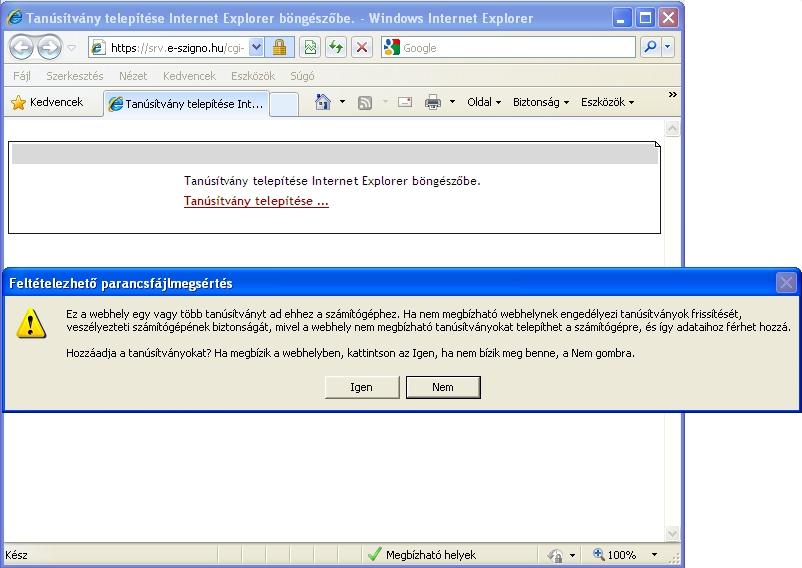This screenshot has height=568, width=802.
Task: Click the 100% zoom level button
Action: pyautogui.click(x=614, y=555)
